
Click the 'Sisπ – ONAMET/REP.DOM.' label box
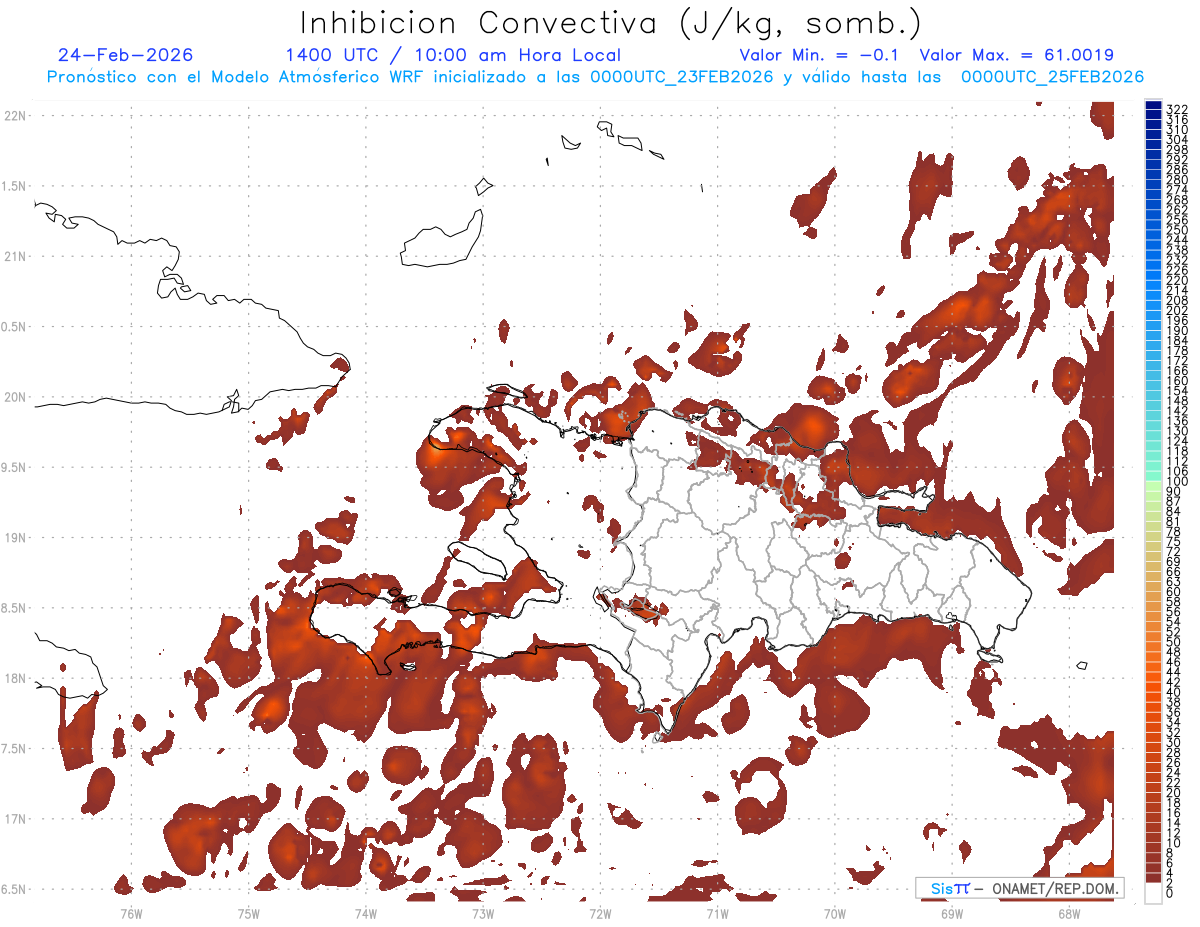click(x=1019, y=888)
